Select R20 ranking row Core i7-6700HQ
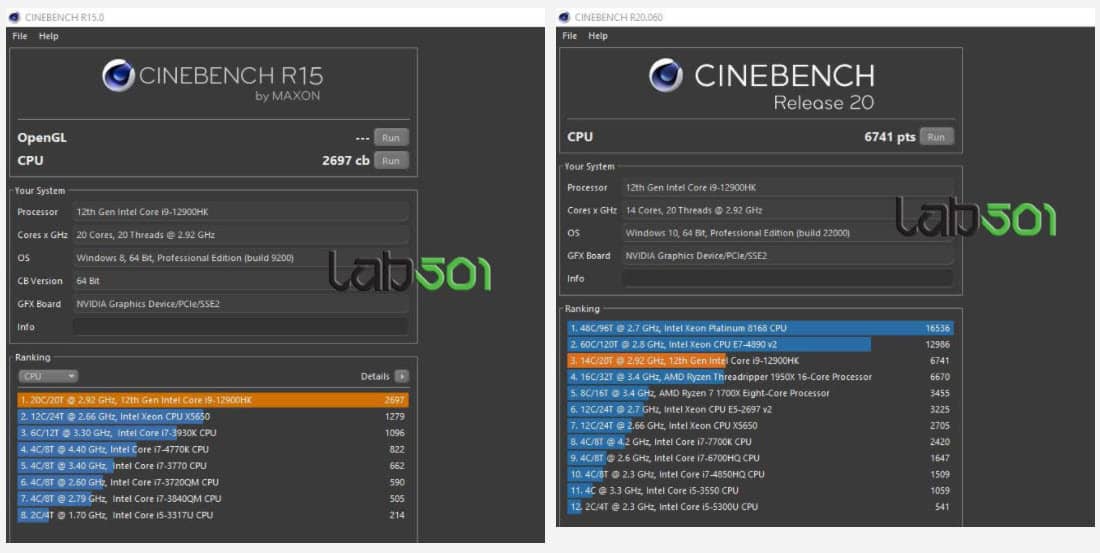 760,458
